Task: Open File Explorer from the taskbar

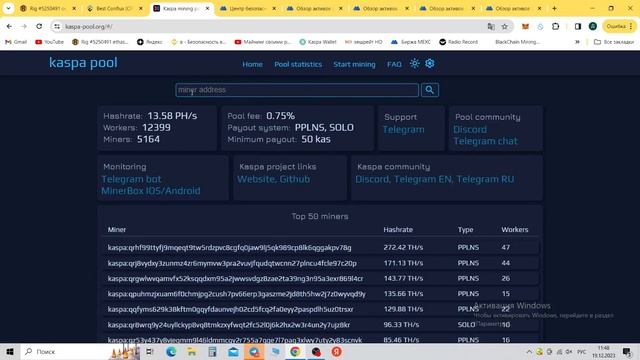Action: point(191,351)
